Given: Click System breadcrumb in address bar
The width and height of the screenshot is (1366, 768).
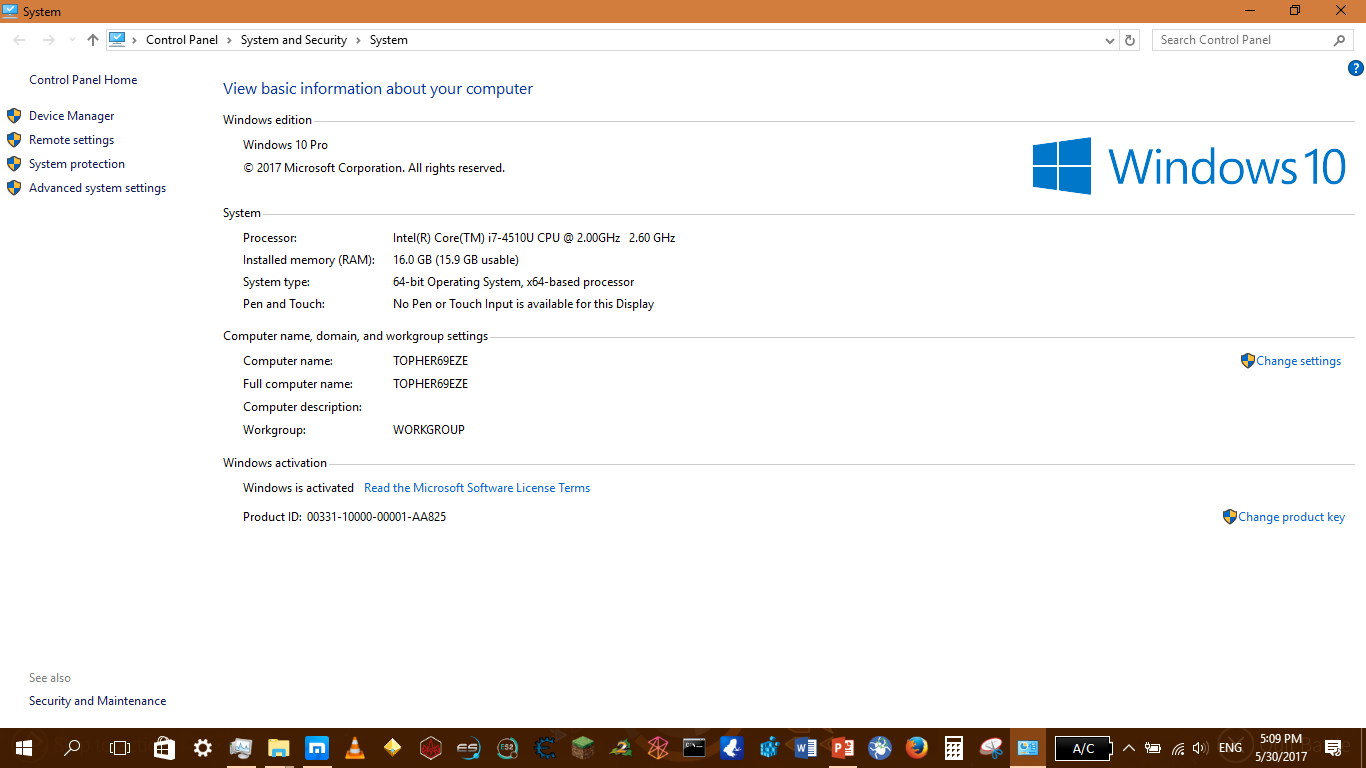Looking at the screenshot, I should pos(388,40).
